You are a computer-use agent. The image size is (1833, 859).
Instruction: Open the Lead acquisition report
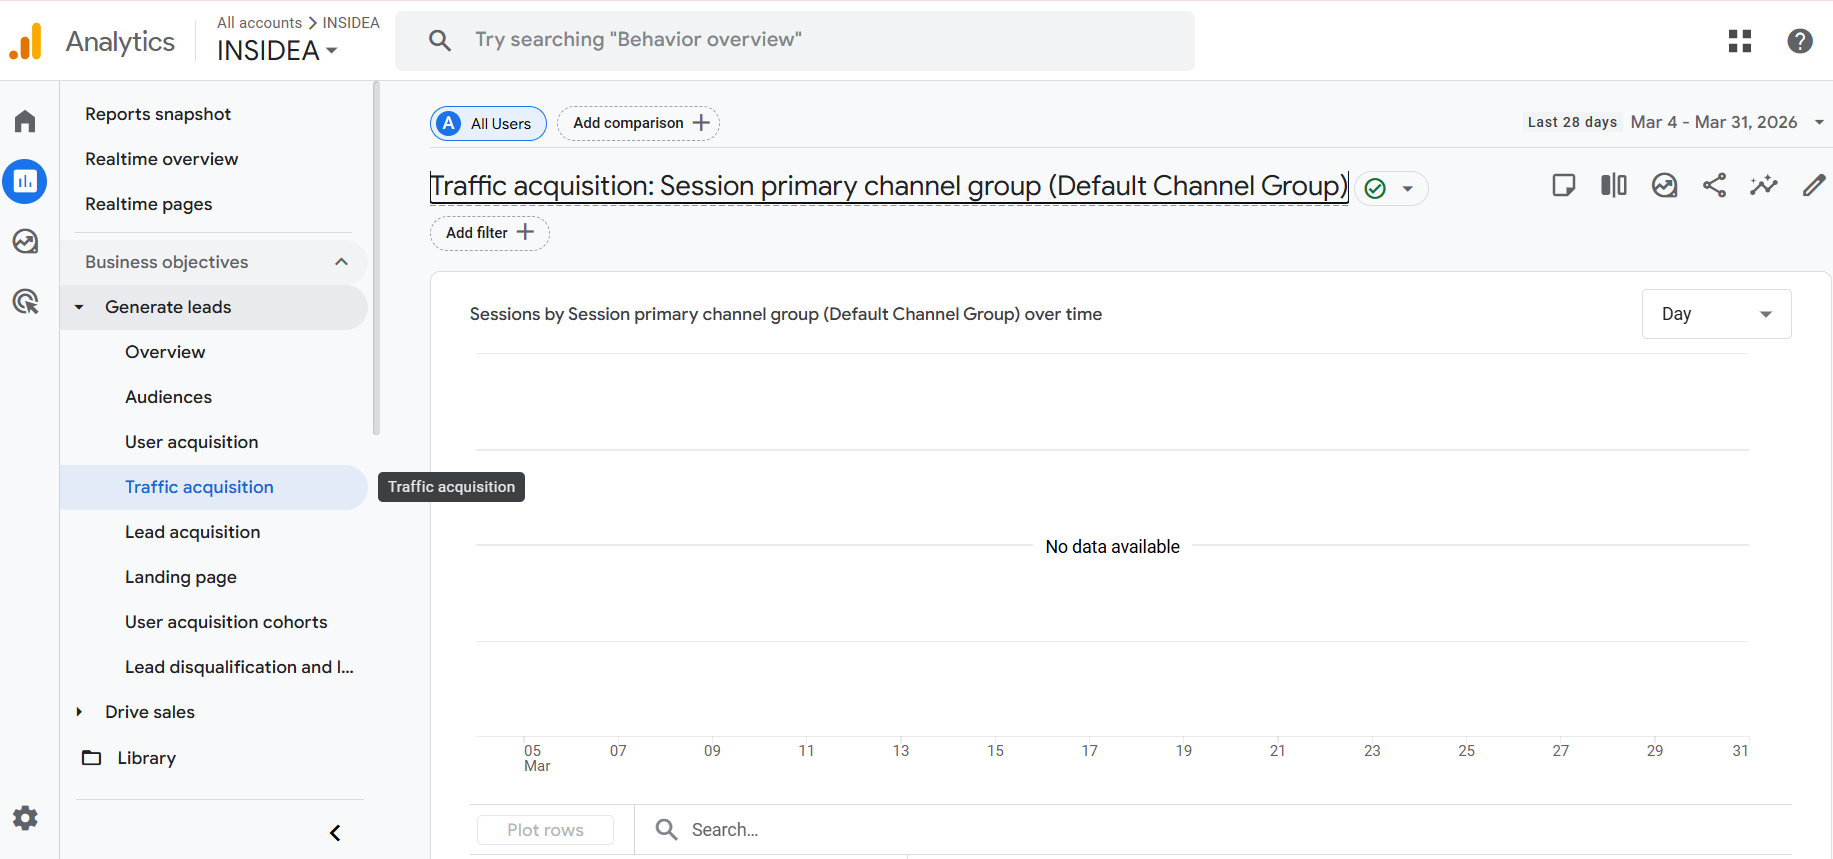tap(192, 532)
